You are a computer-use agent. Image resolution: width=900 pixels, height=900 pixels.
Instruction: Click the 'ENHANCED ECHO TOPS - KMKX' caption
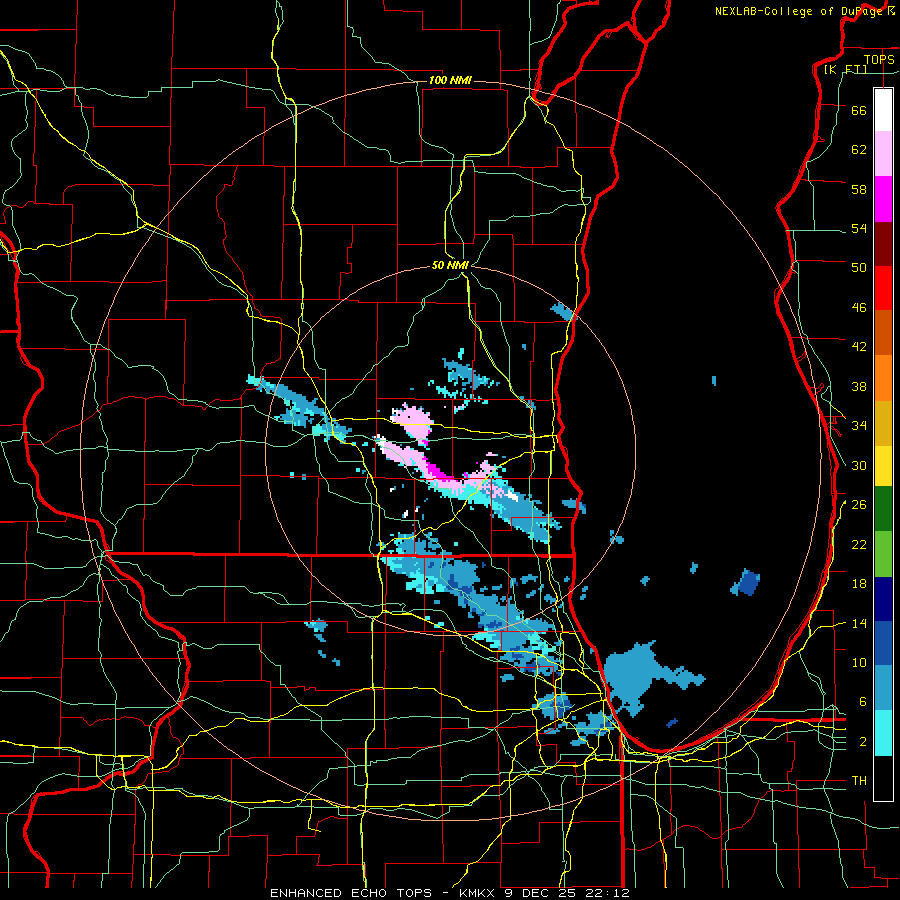pyautogui.click(x=383, y=893)
